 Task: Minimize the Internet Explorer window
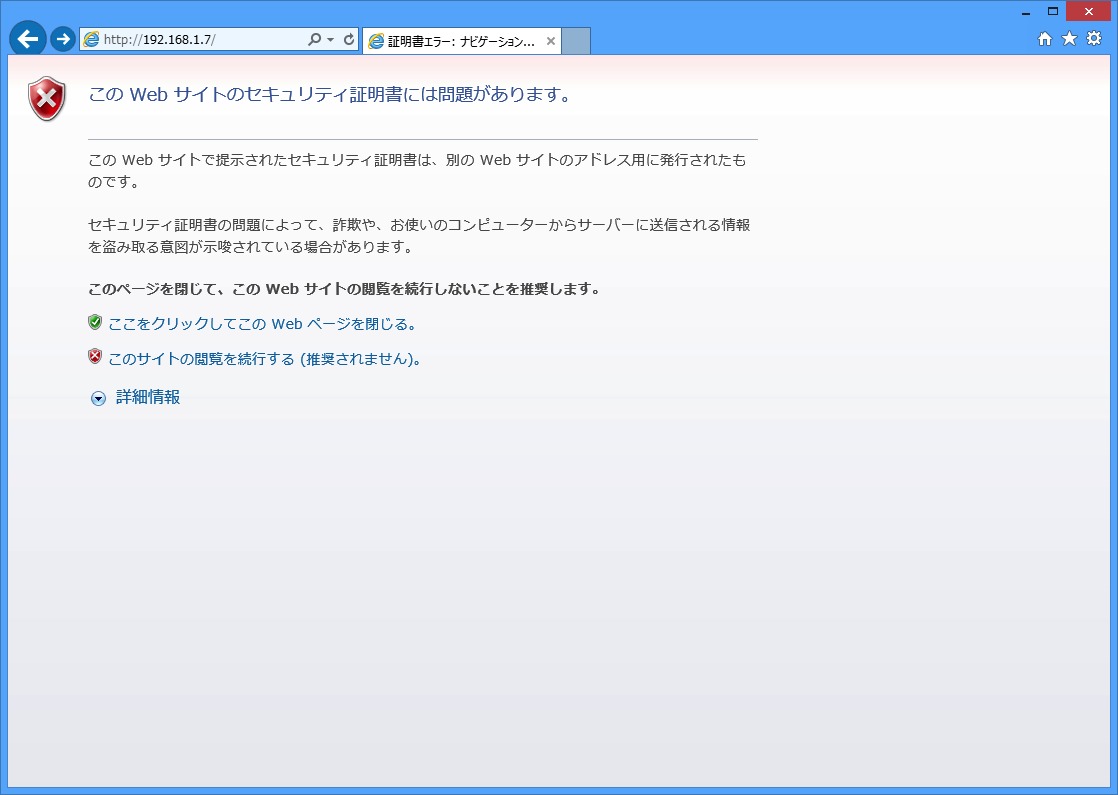pyautogui.click(x=1025, y=12)
